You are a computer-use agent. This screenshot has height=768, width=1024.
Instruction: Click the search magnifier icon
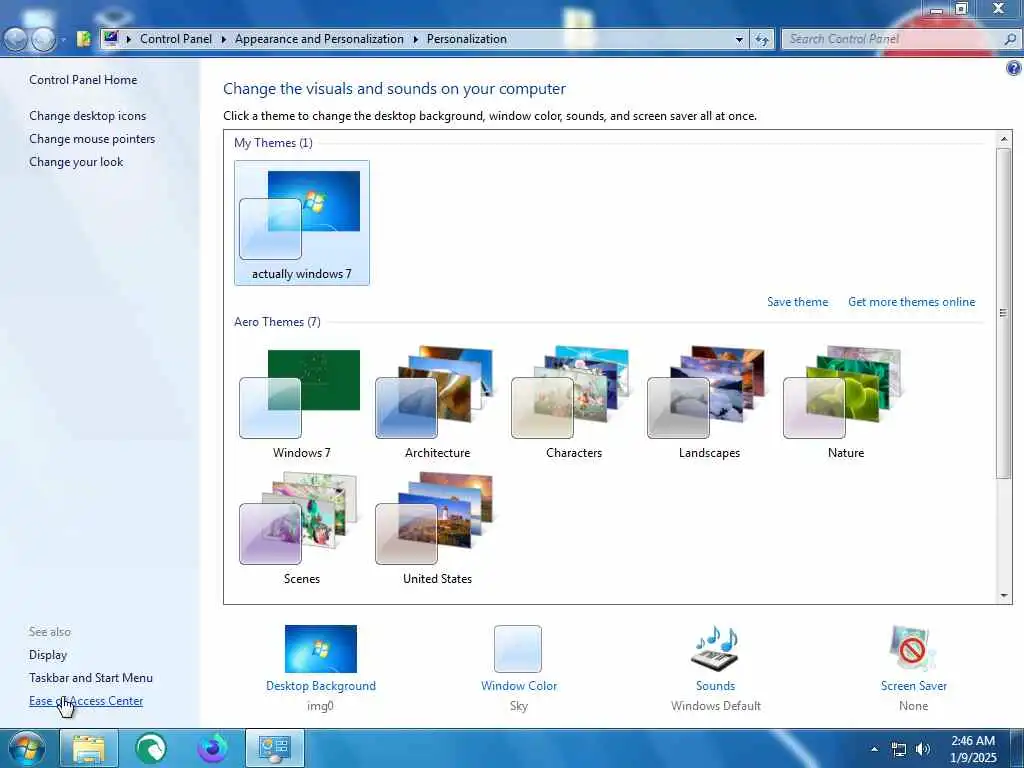1010,39
